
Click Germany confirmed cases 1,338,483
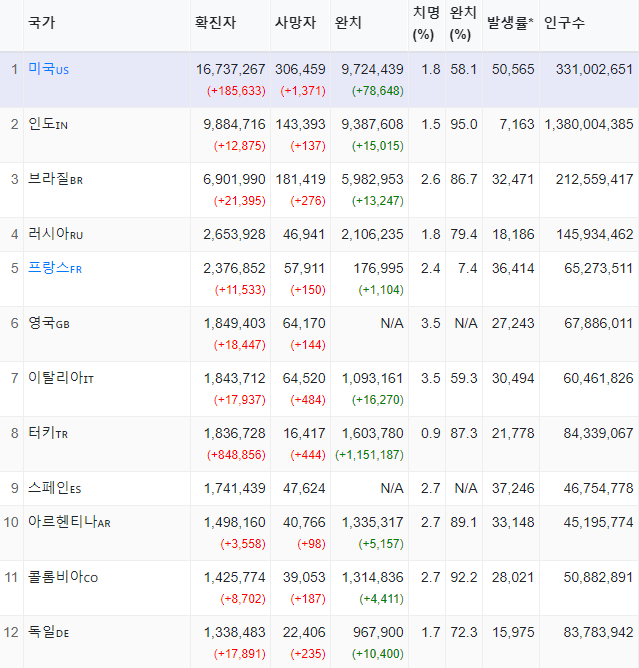point(234,632)
